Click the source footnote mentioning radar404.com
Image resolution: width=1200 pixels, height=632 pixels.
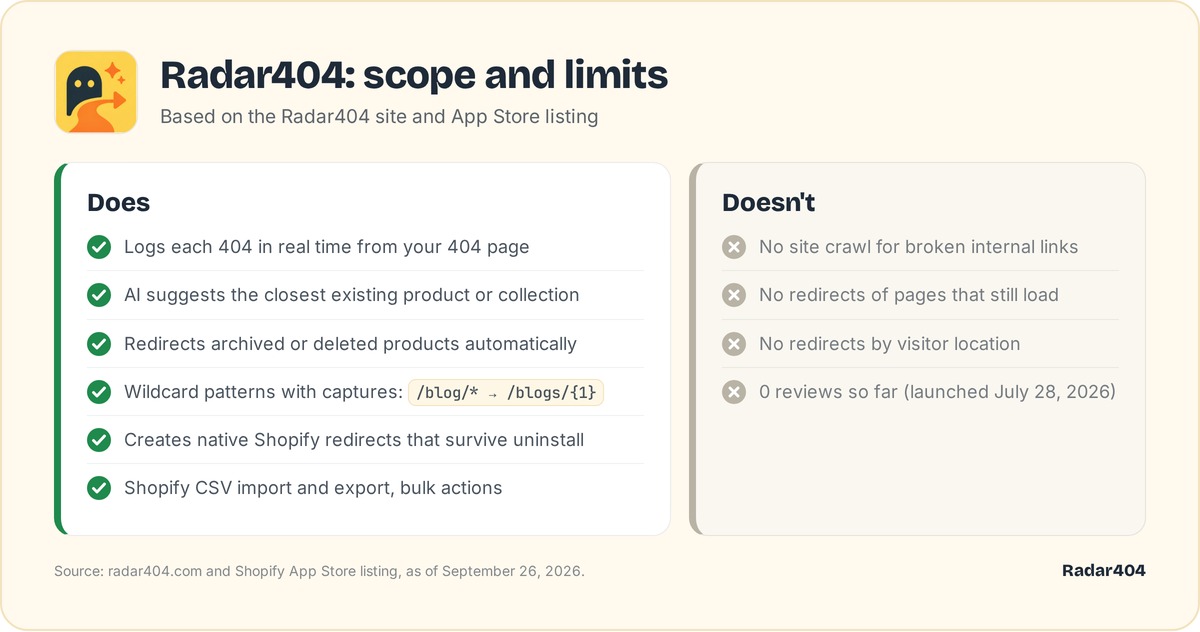coord(320,571)
